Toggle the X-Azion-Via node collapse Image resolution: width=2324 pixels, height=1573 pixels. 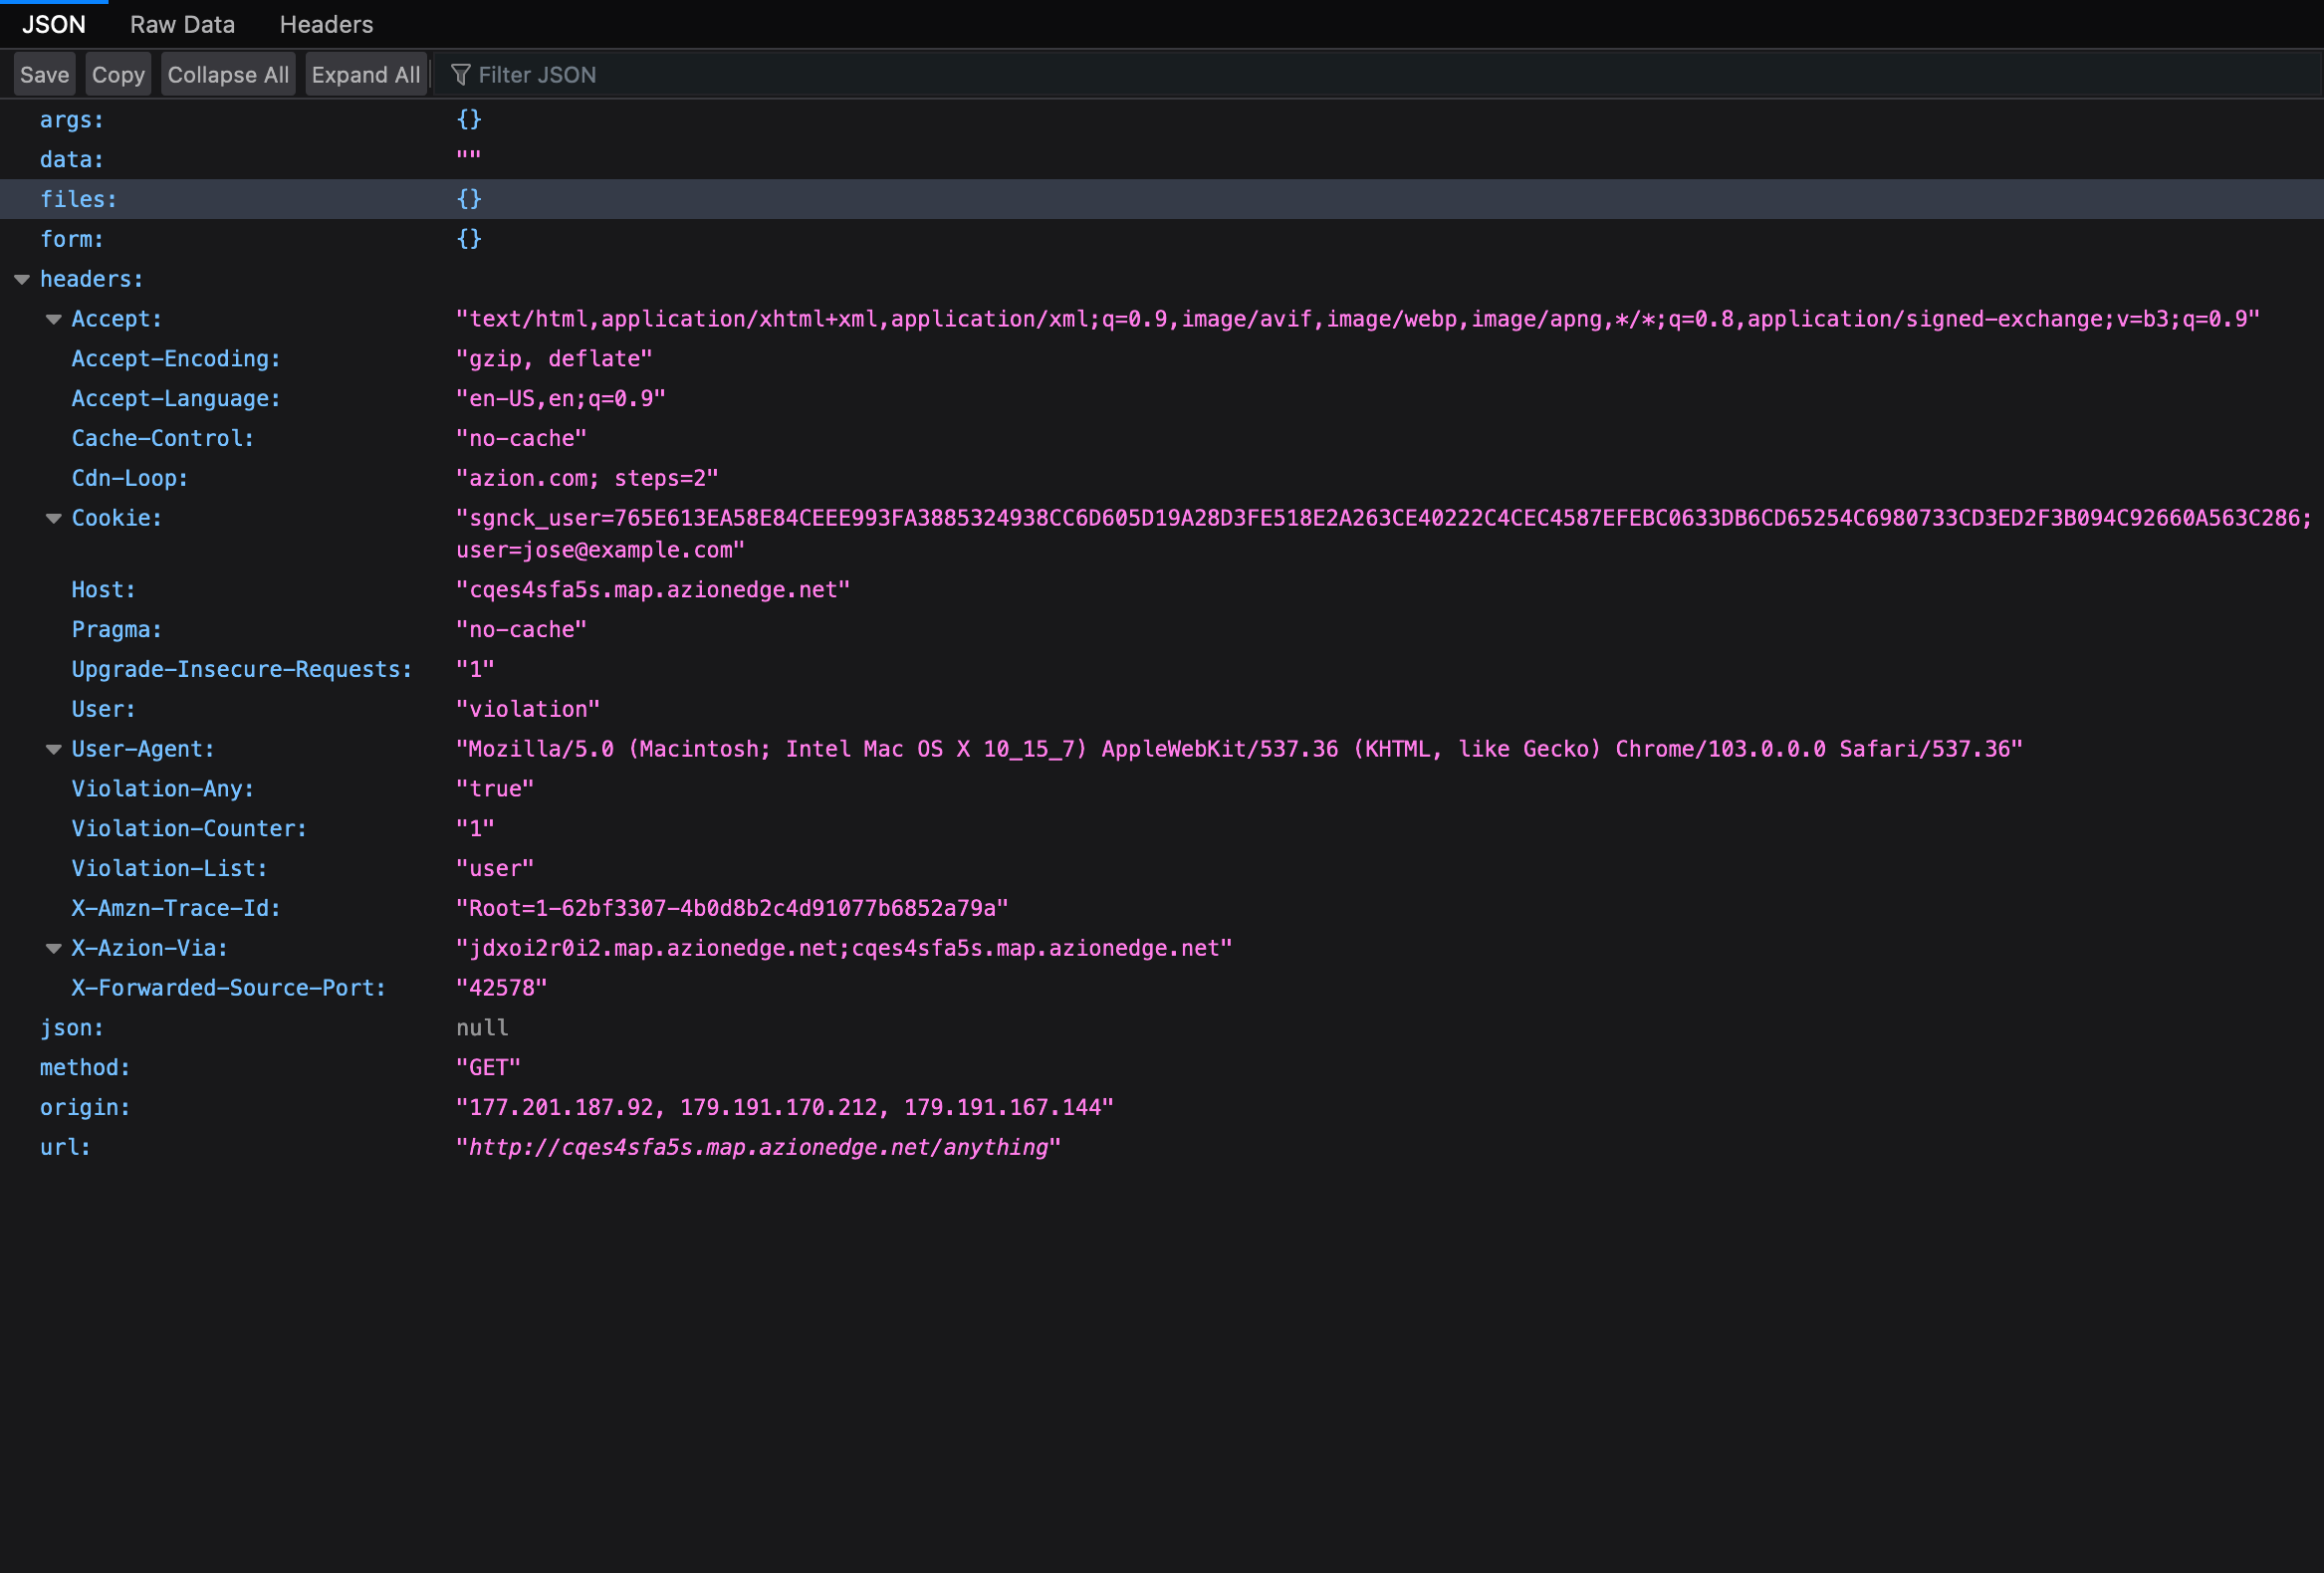[53, 948]
